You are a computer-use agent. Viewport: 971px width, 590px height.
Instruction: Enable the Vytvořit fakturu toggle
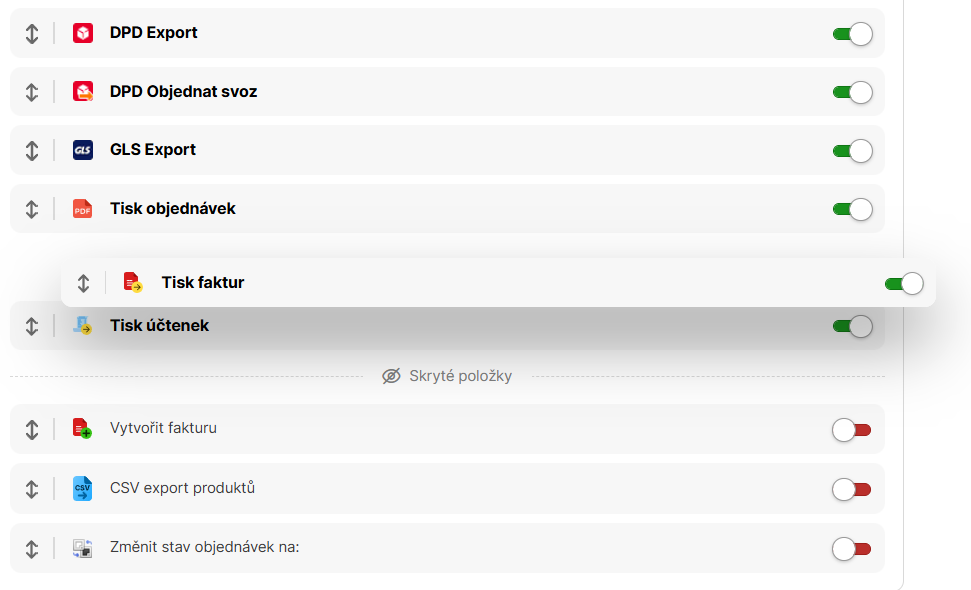tap(852, 430)
